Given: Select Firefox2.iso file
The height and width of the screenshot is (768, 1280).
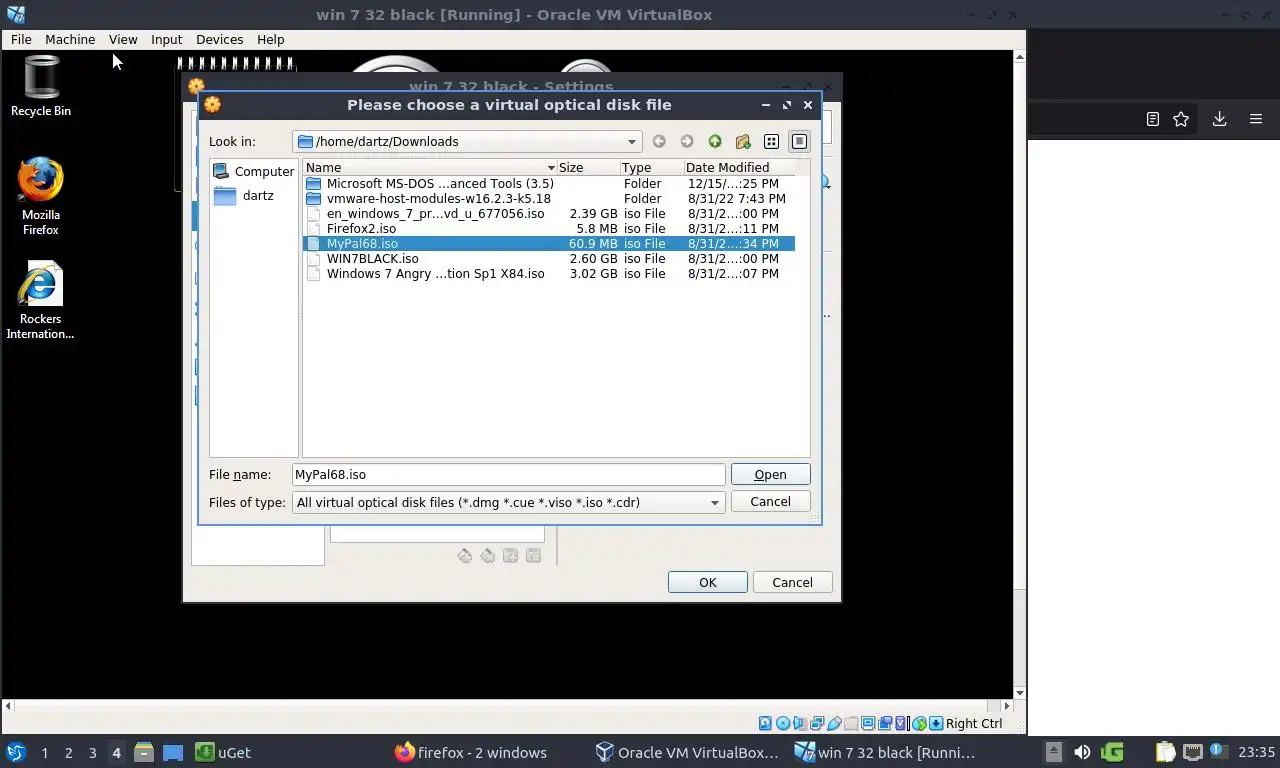Looking at the screenshot, I should point(549,229).
